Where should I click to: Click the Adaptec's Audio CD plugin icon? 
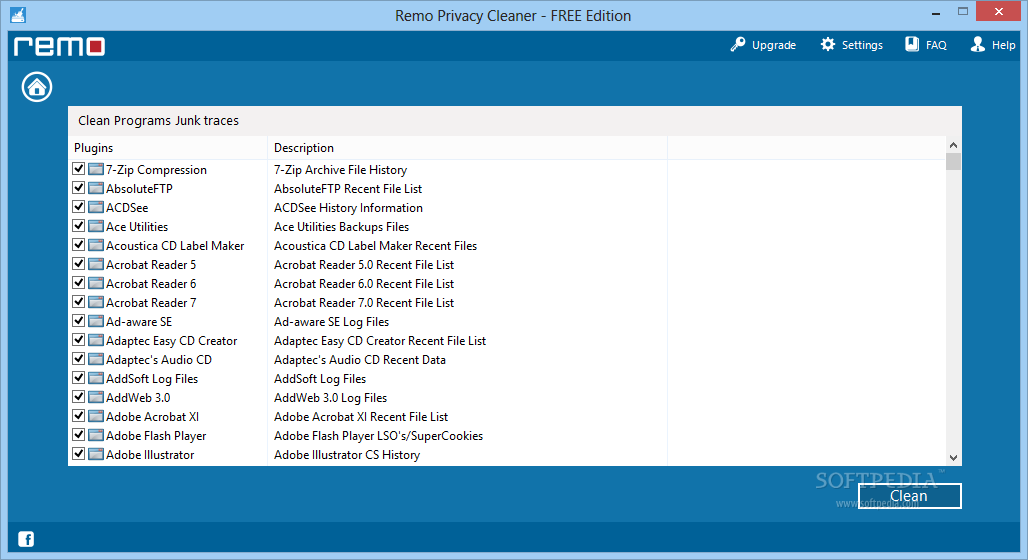coord(96,359)
